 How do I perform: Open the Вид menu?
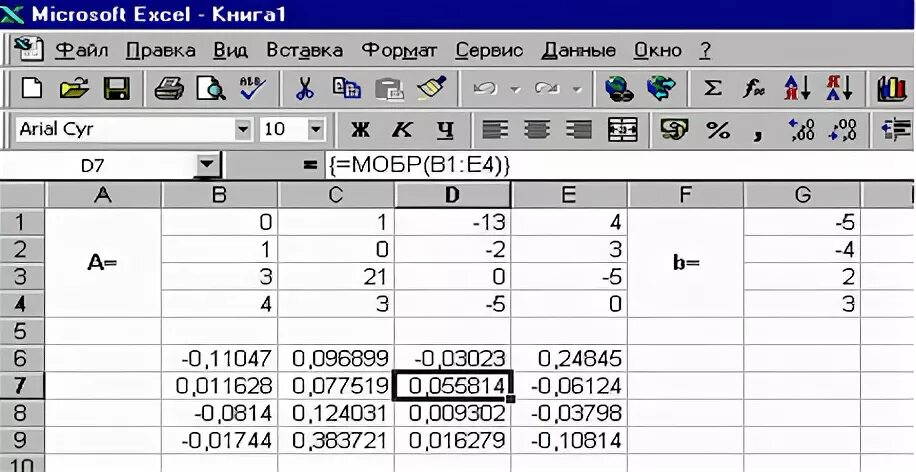click(230, 50)
